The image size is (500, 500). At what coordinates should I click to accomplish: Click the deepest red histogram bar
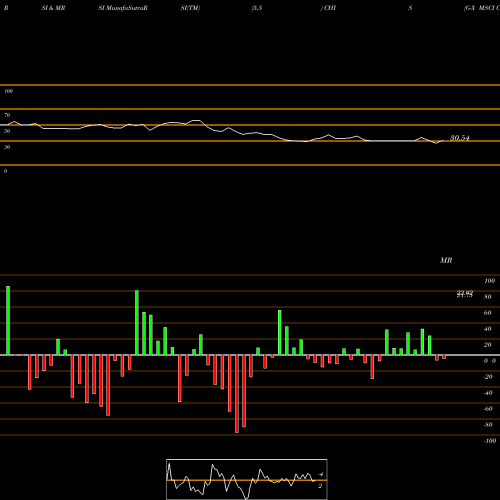point(237,394)
